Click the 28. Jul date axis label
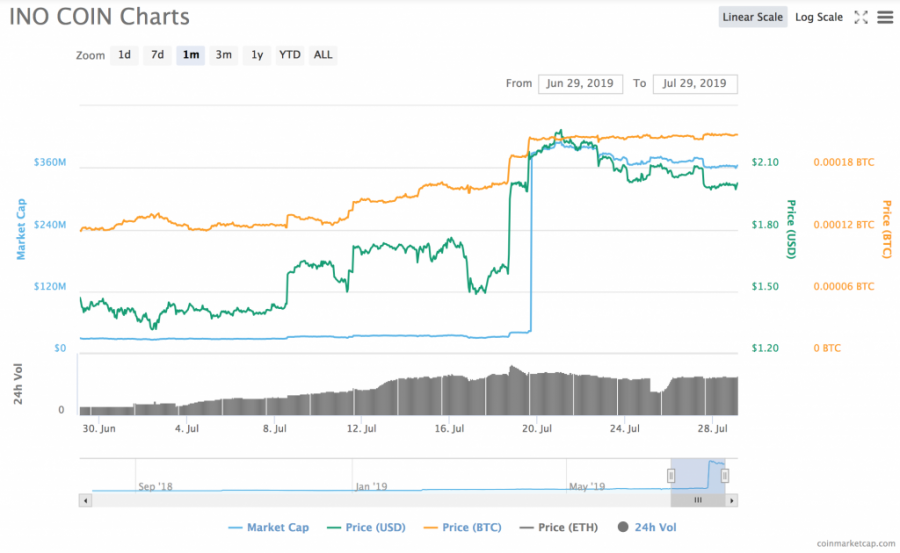The height and width of the screenshot is (553, 900). [x=712, y=428]
